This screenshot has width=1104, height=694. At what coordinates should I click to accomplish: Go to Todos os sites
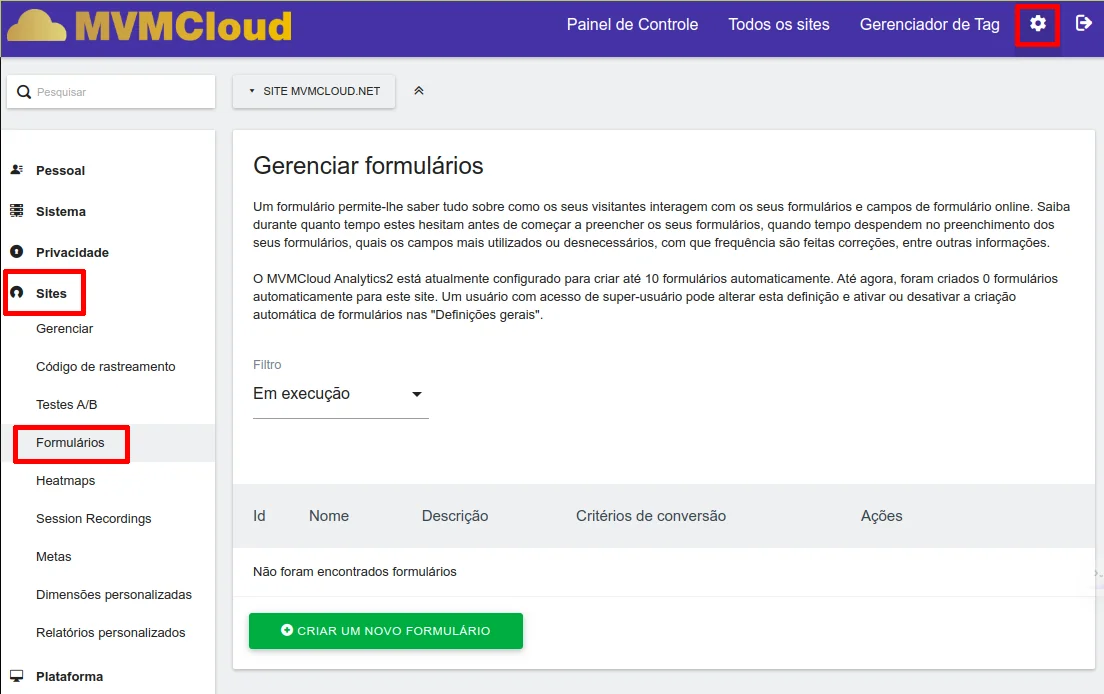778,25
